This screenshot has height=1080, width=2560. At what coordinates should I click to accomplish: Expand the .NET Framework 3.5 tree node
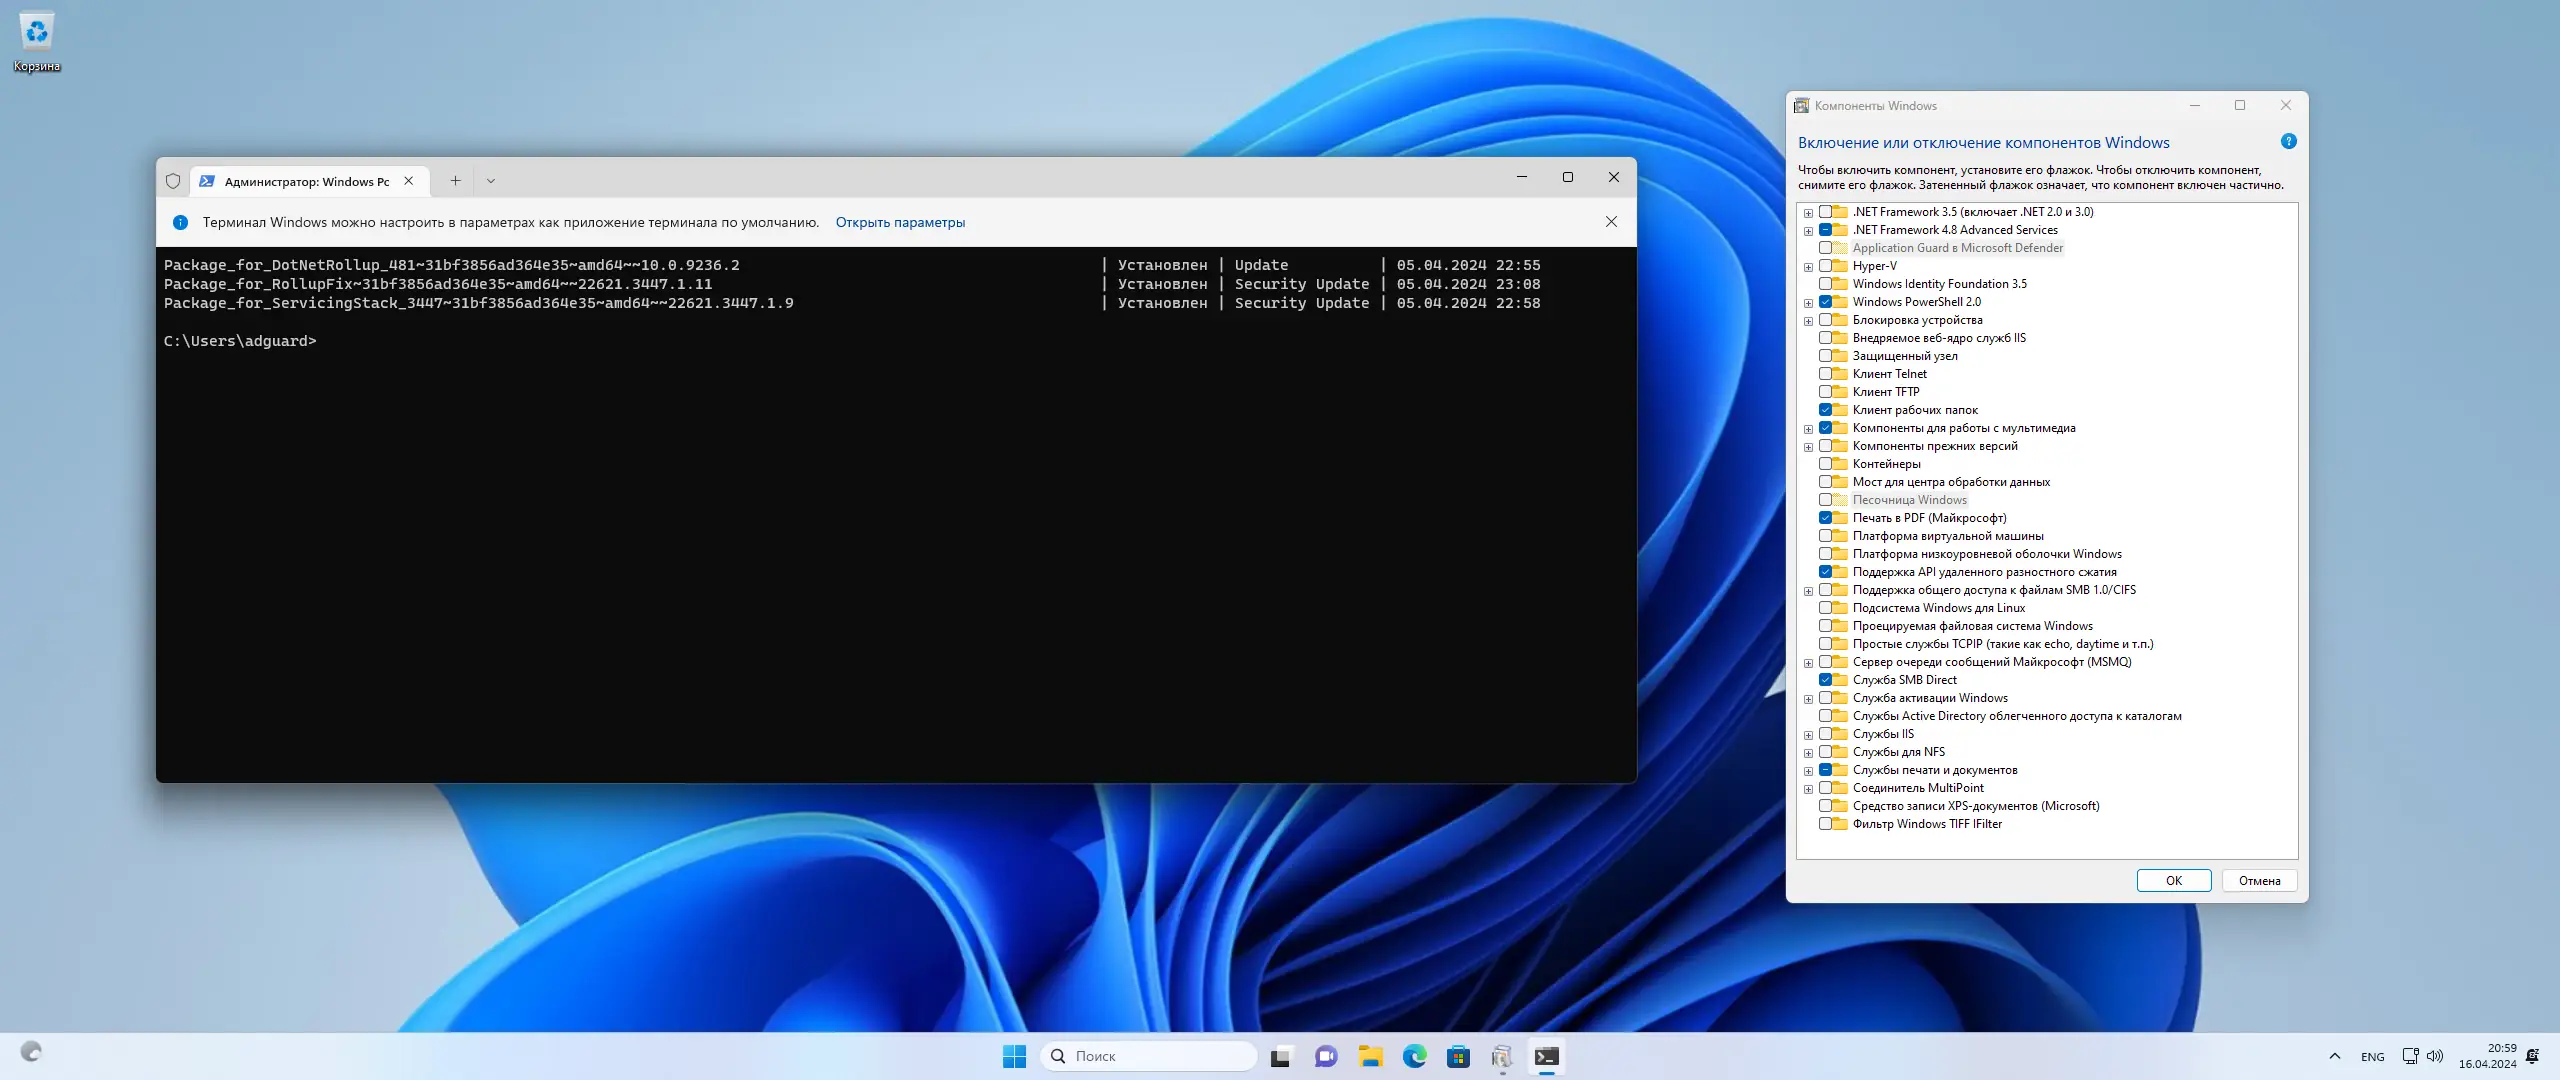[1808, 213]
